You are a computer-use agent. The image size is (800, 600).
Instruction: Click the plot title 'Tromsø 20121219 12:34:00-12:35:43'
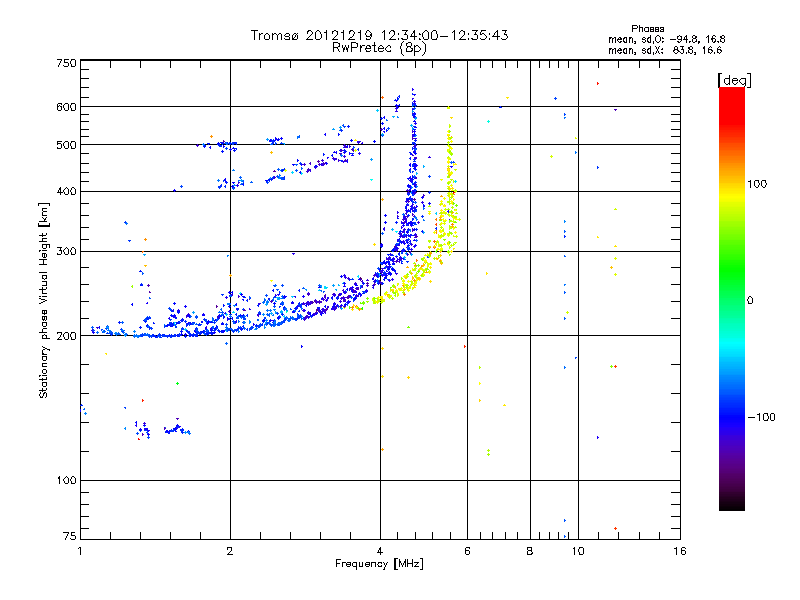[379, 35]
